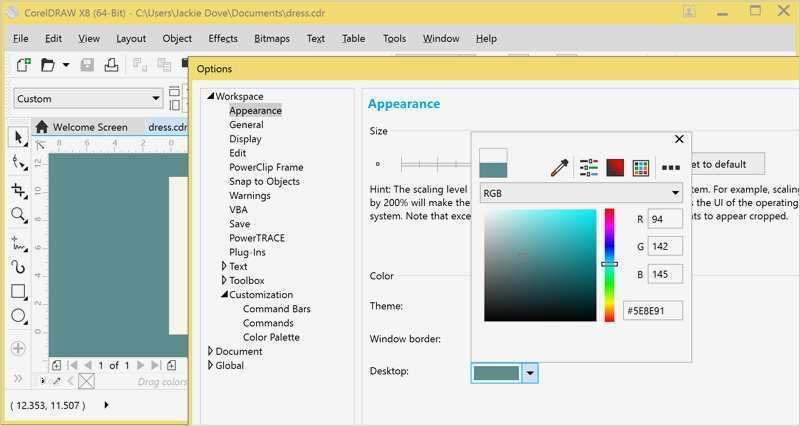Viewport: 800px width, 426px height.
Task: Open the Edit menu
Action: tap(53, 38)
